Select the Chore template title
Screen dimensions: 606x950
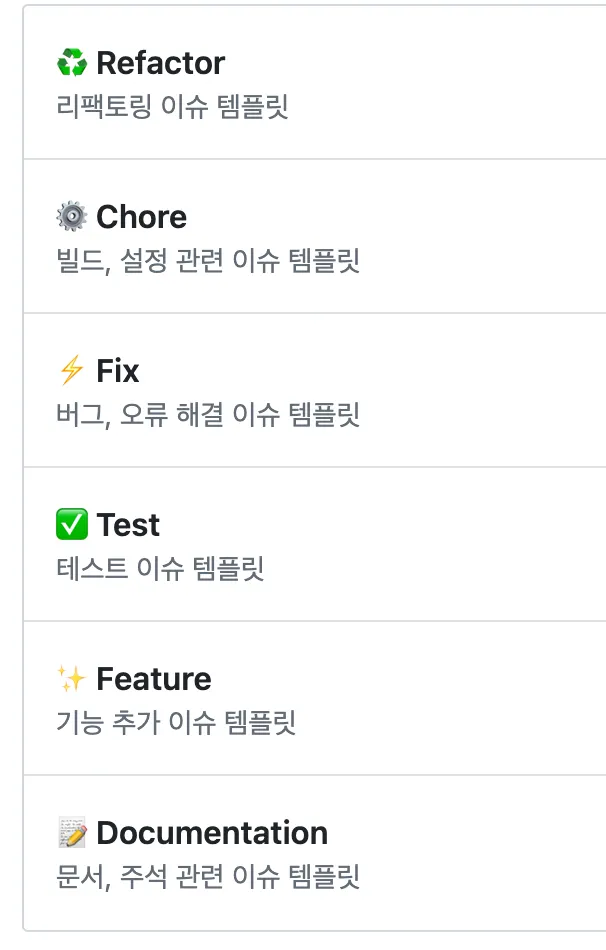coord(141,218)
